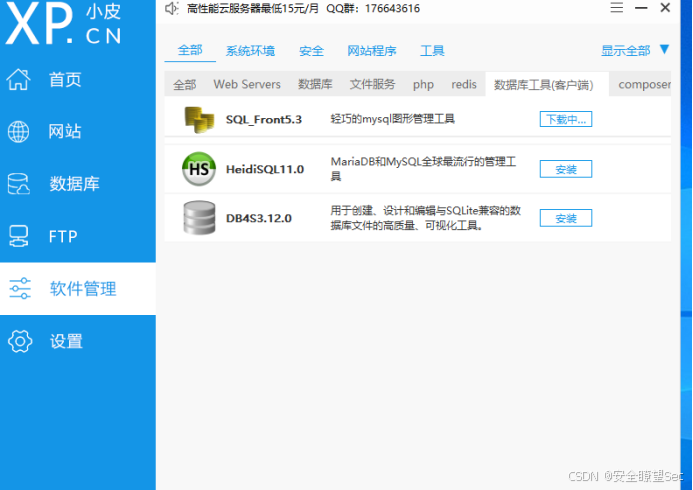Switch to the 安全 tab

311,51
